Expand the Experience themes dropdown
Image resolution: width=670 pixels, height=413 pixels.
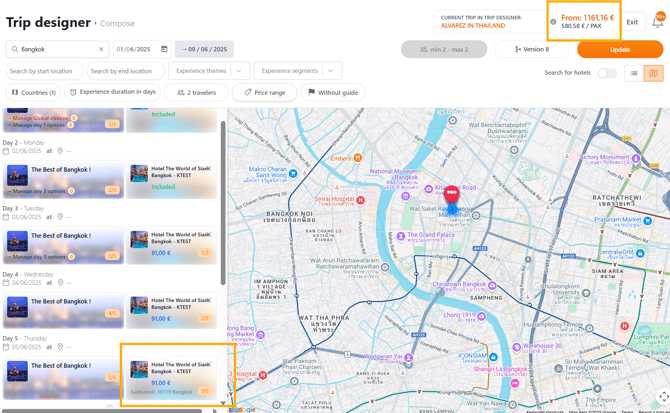(239, 71)
